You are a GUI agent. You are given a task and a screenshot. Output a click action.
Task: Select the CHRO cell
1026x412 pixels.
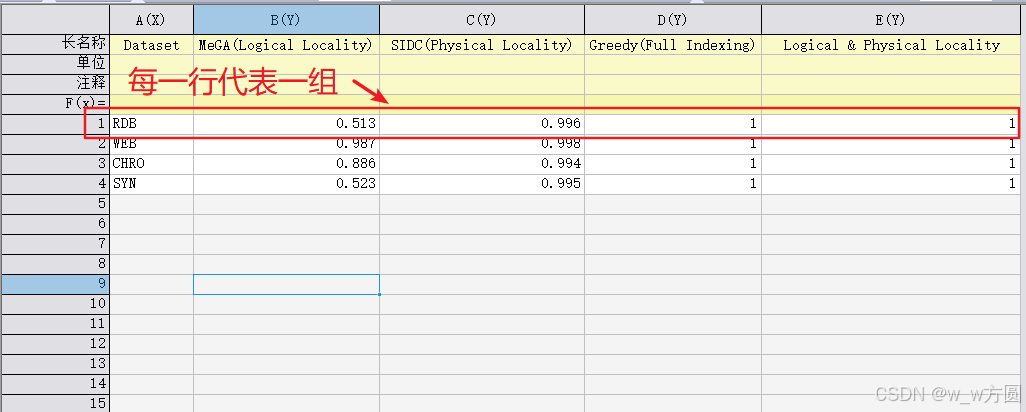[151, 163]
